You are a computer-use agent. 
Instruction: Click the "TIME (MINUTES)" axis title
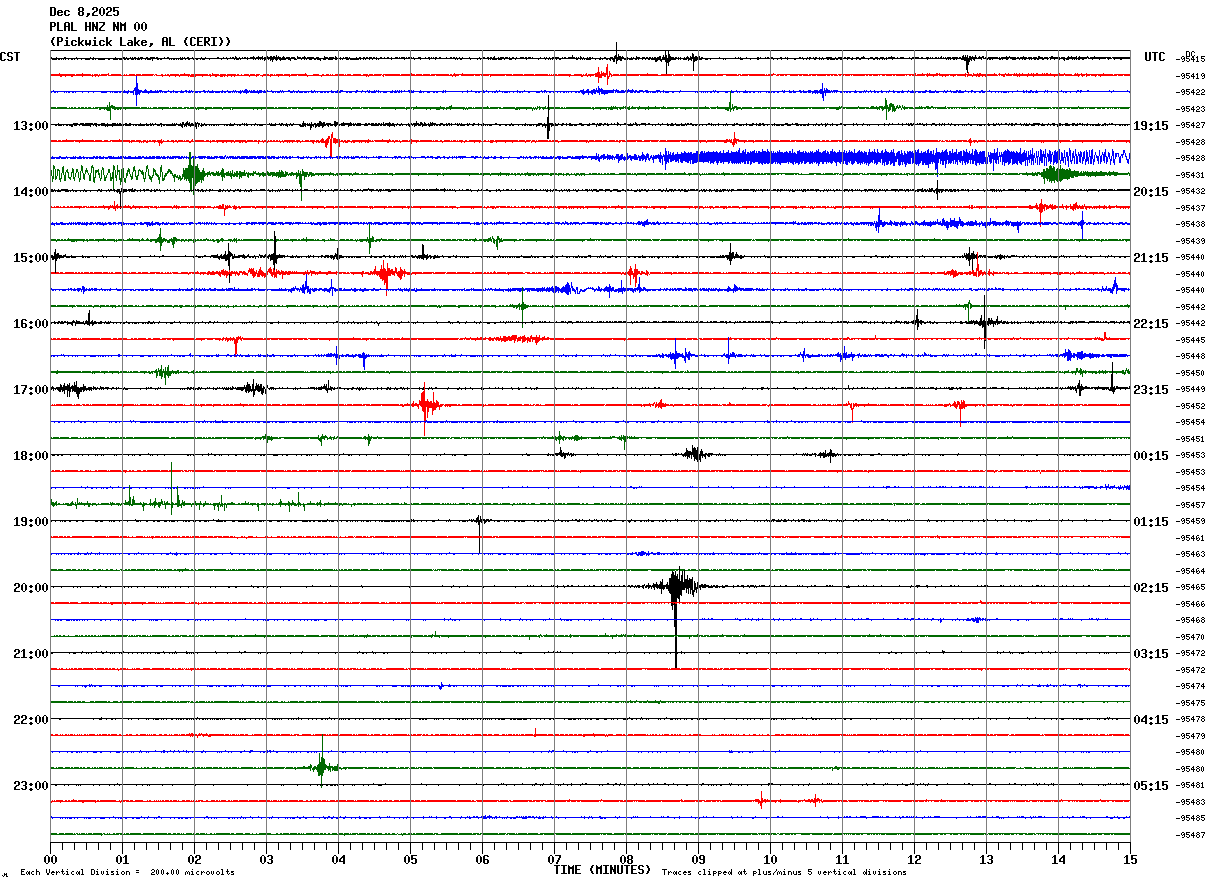(x=602, y=870)
